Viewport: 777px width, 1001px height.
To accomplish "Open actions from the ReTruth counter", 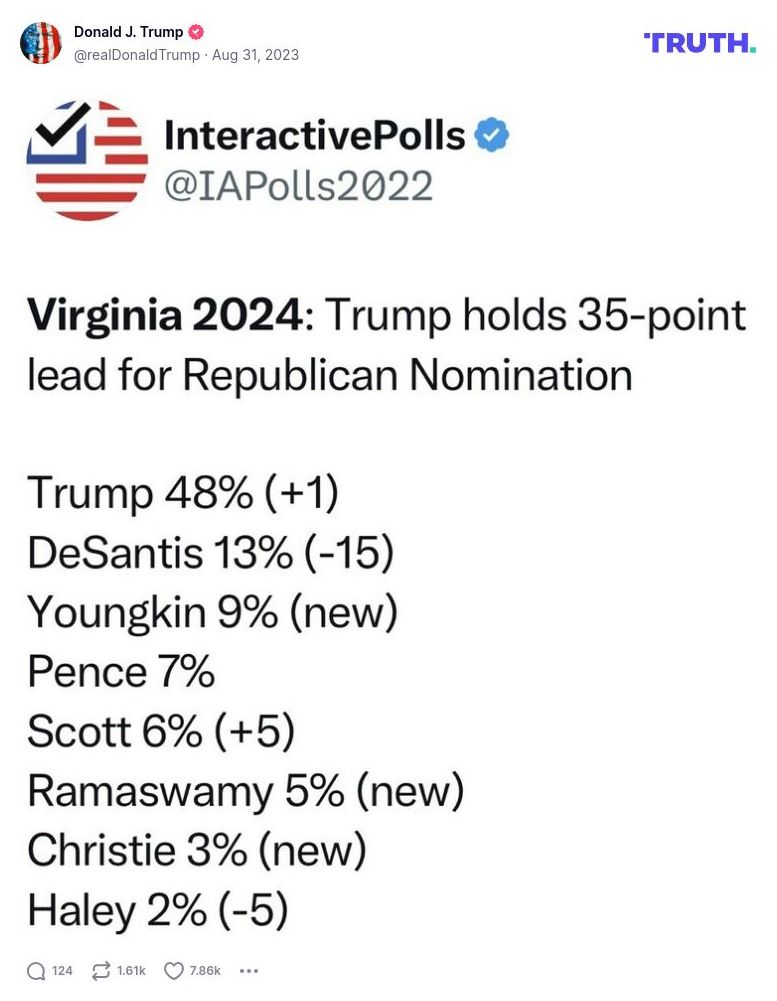I will (130, 970).
